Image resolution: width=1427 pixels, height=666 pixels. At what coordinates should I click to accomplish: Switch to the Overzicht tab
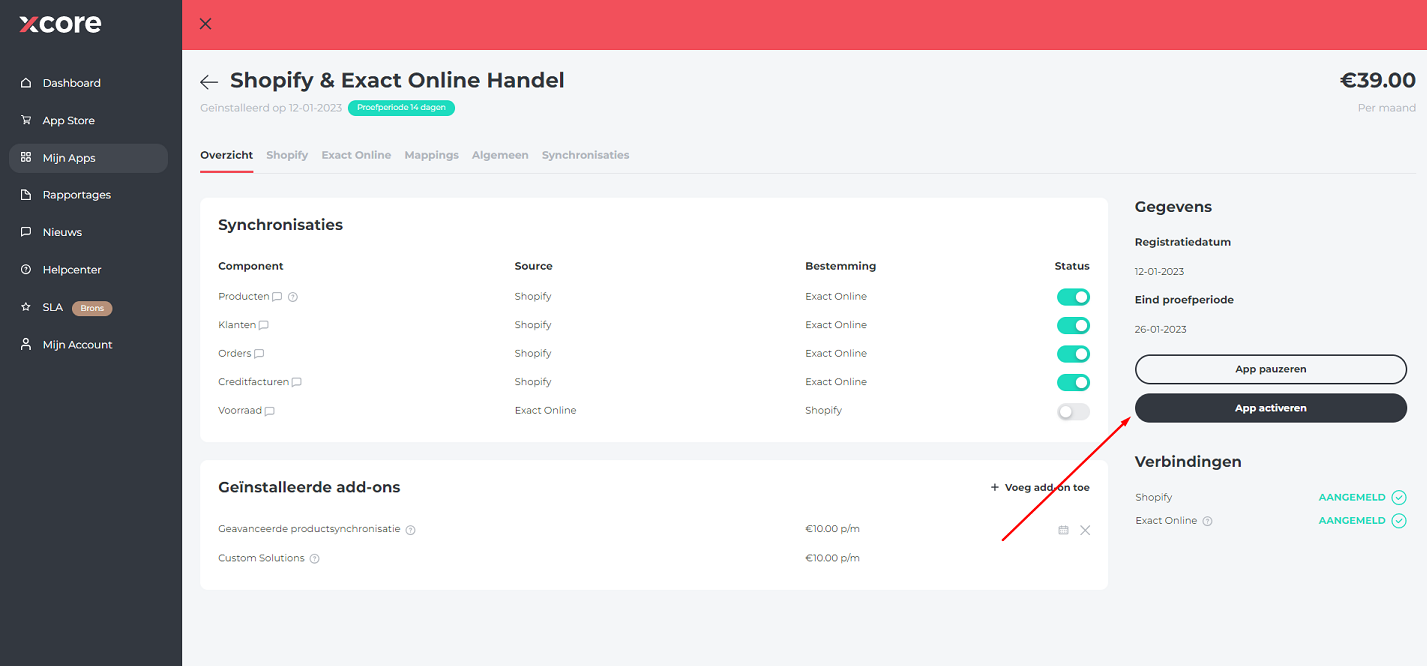[227, 155]
